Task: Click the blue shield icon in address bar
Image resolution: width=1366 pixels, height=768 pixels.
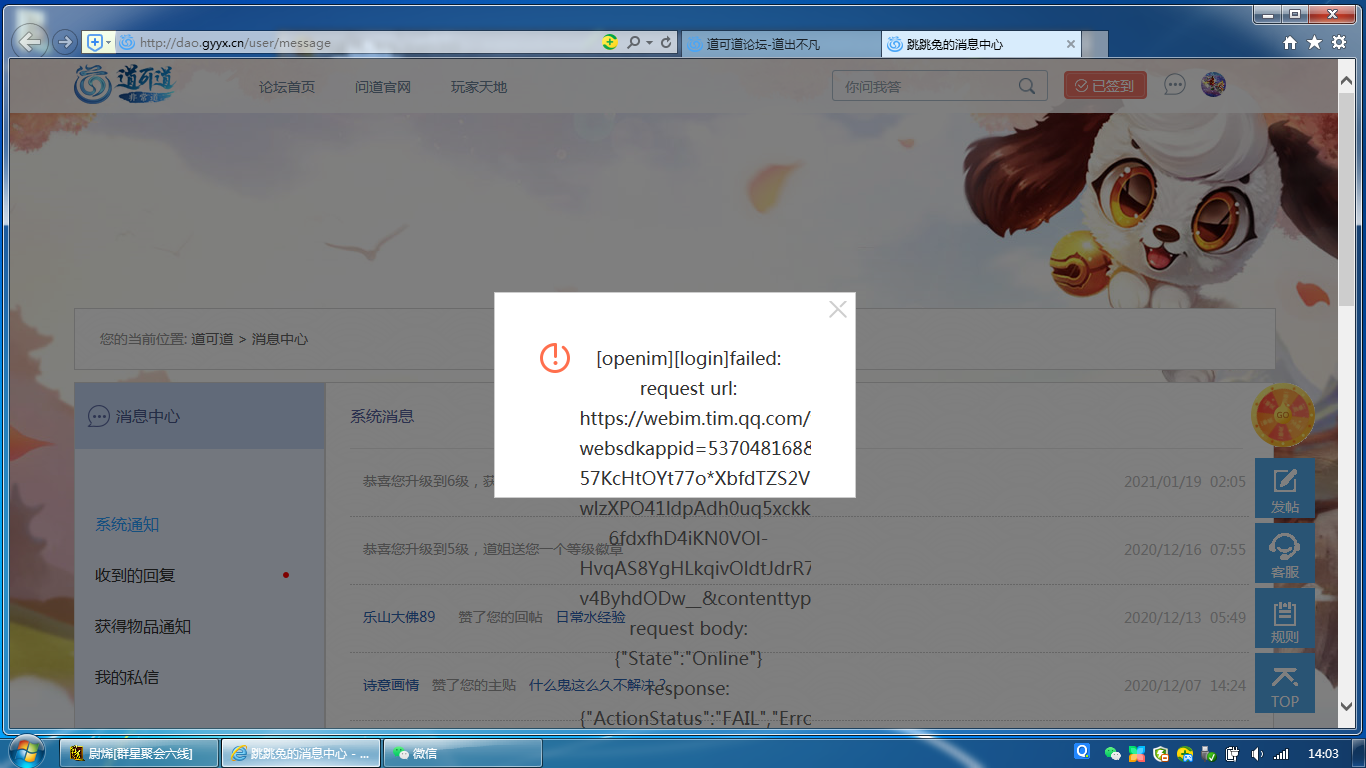Action: tap(94, 42)
